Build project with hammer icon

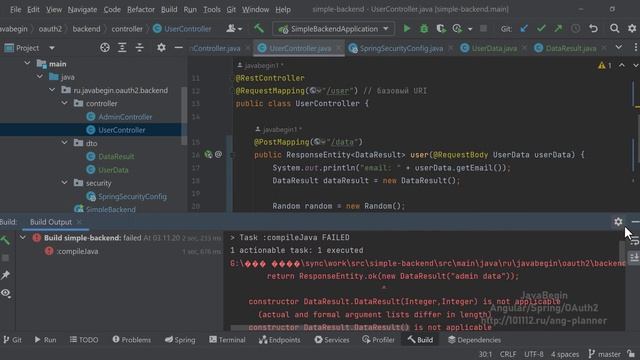pyautogui.click(x=259, y=28)
